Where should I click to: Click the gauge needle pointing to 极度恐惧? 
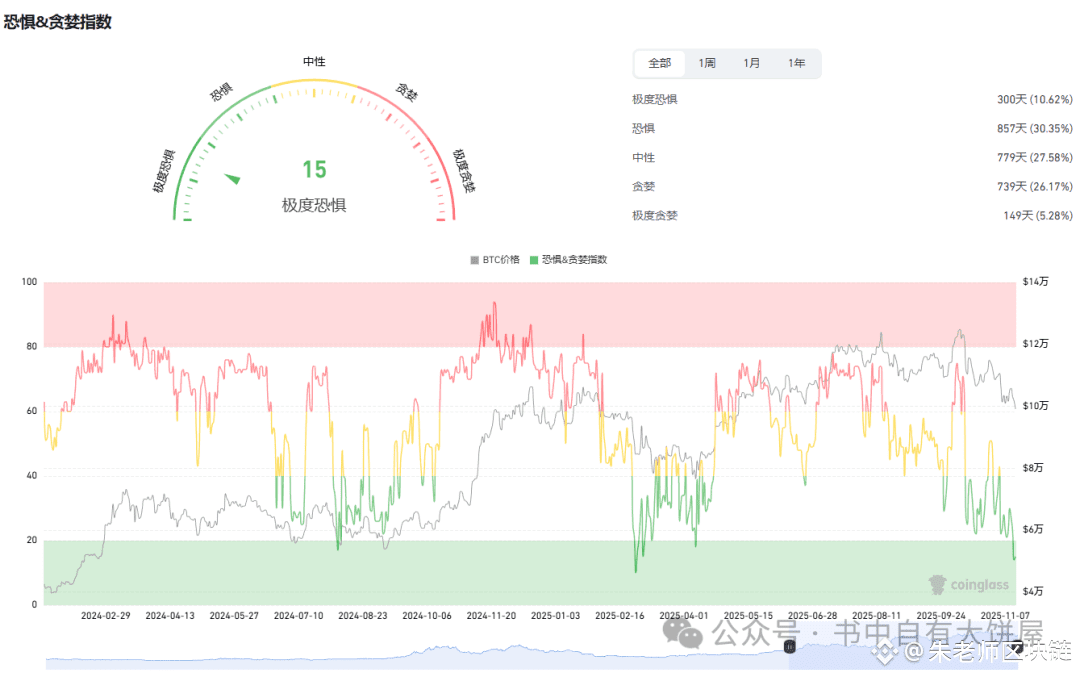[232, 177]
